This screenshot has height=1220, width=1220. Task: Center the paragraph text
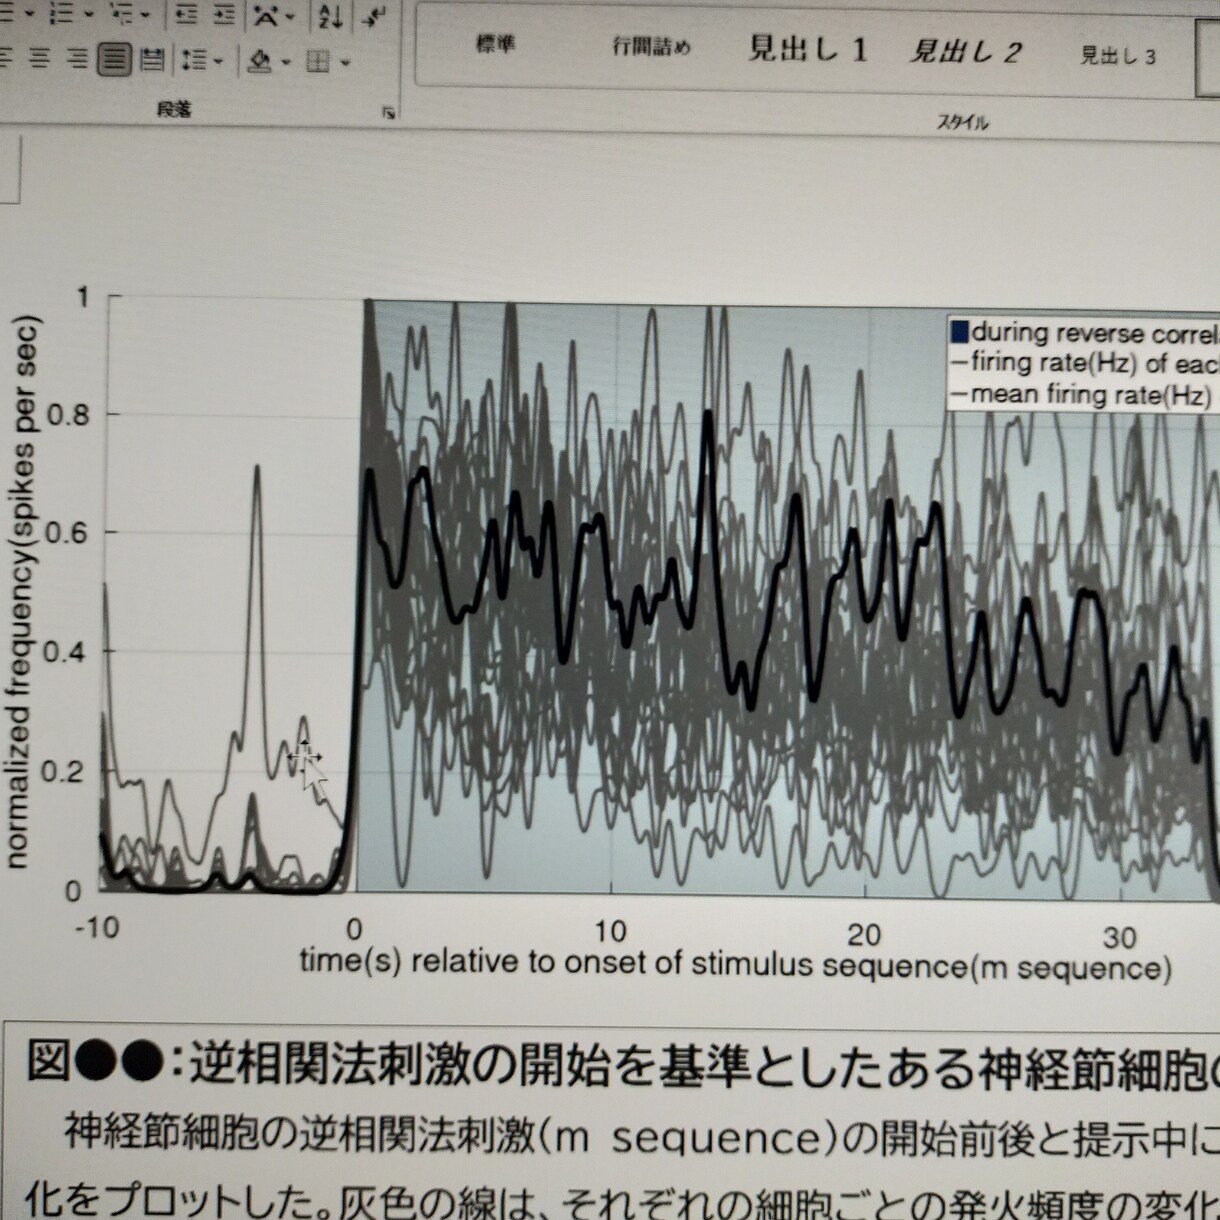tap(39, 59)
